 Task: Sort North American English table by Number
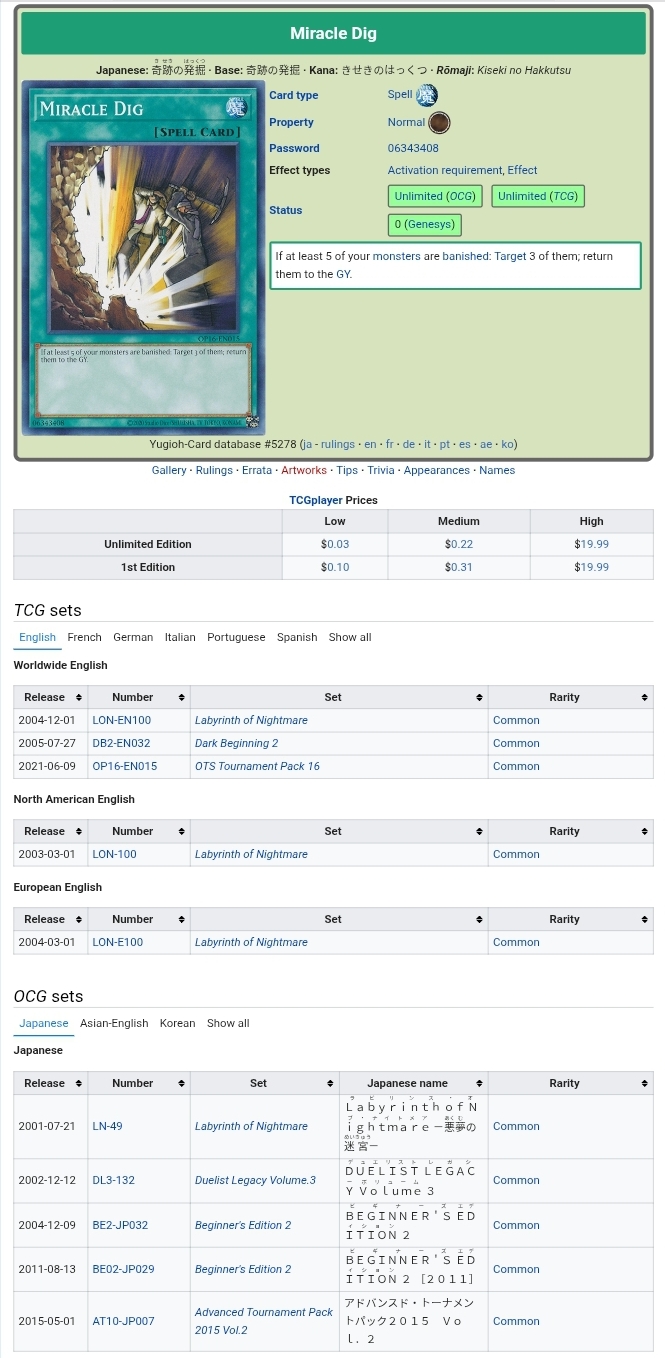point(139,831)
